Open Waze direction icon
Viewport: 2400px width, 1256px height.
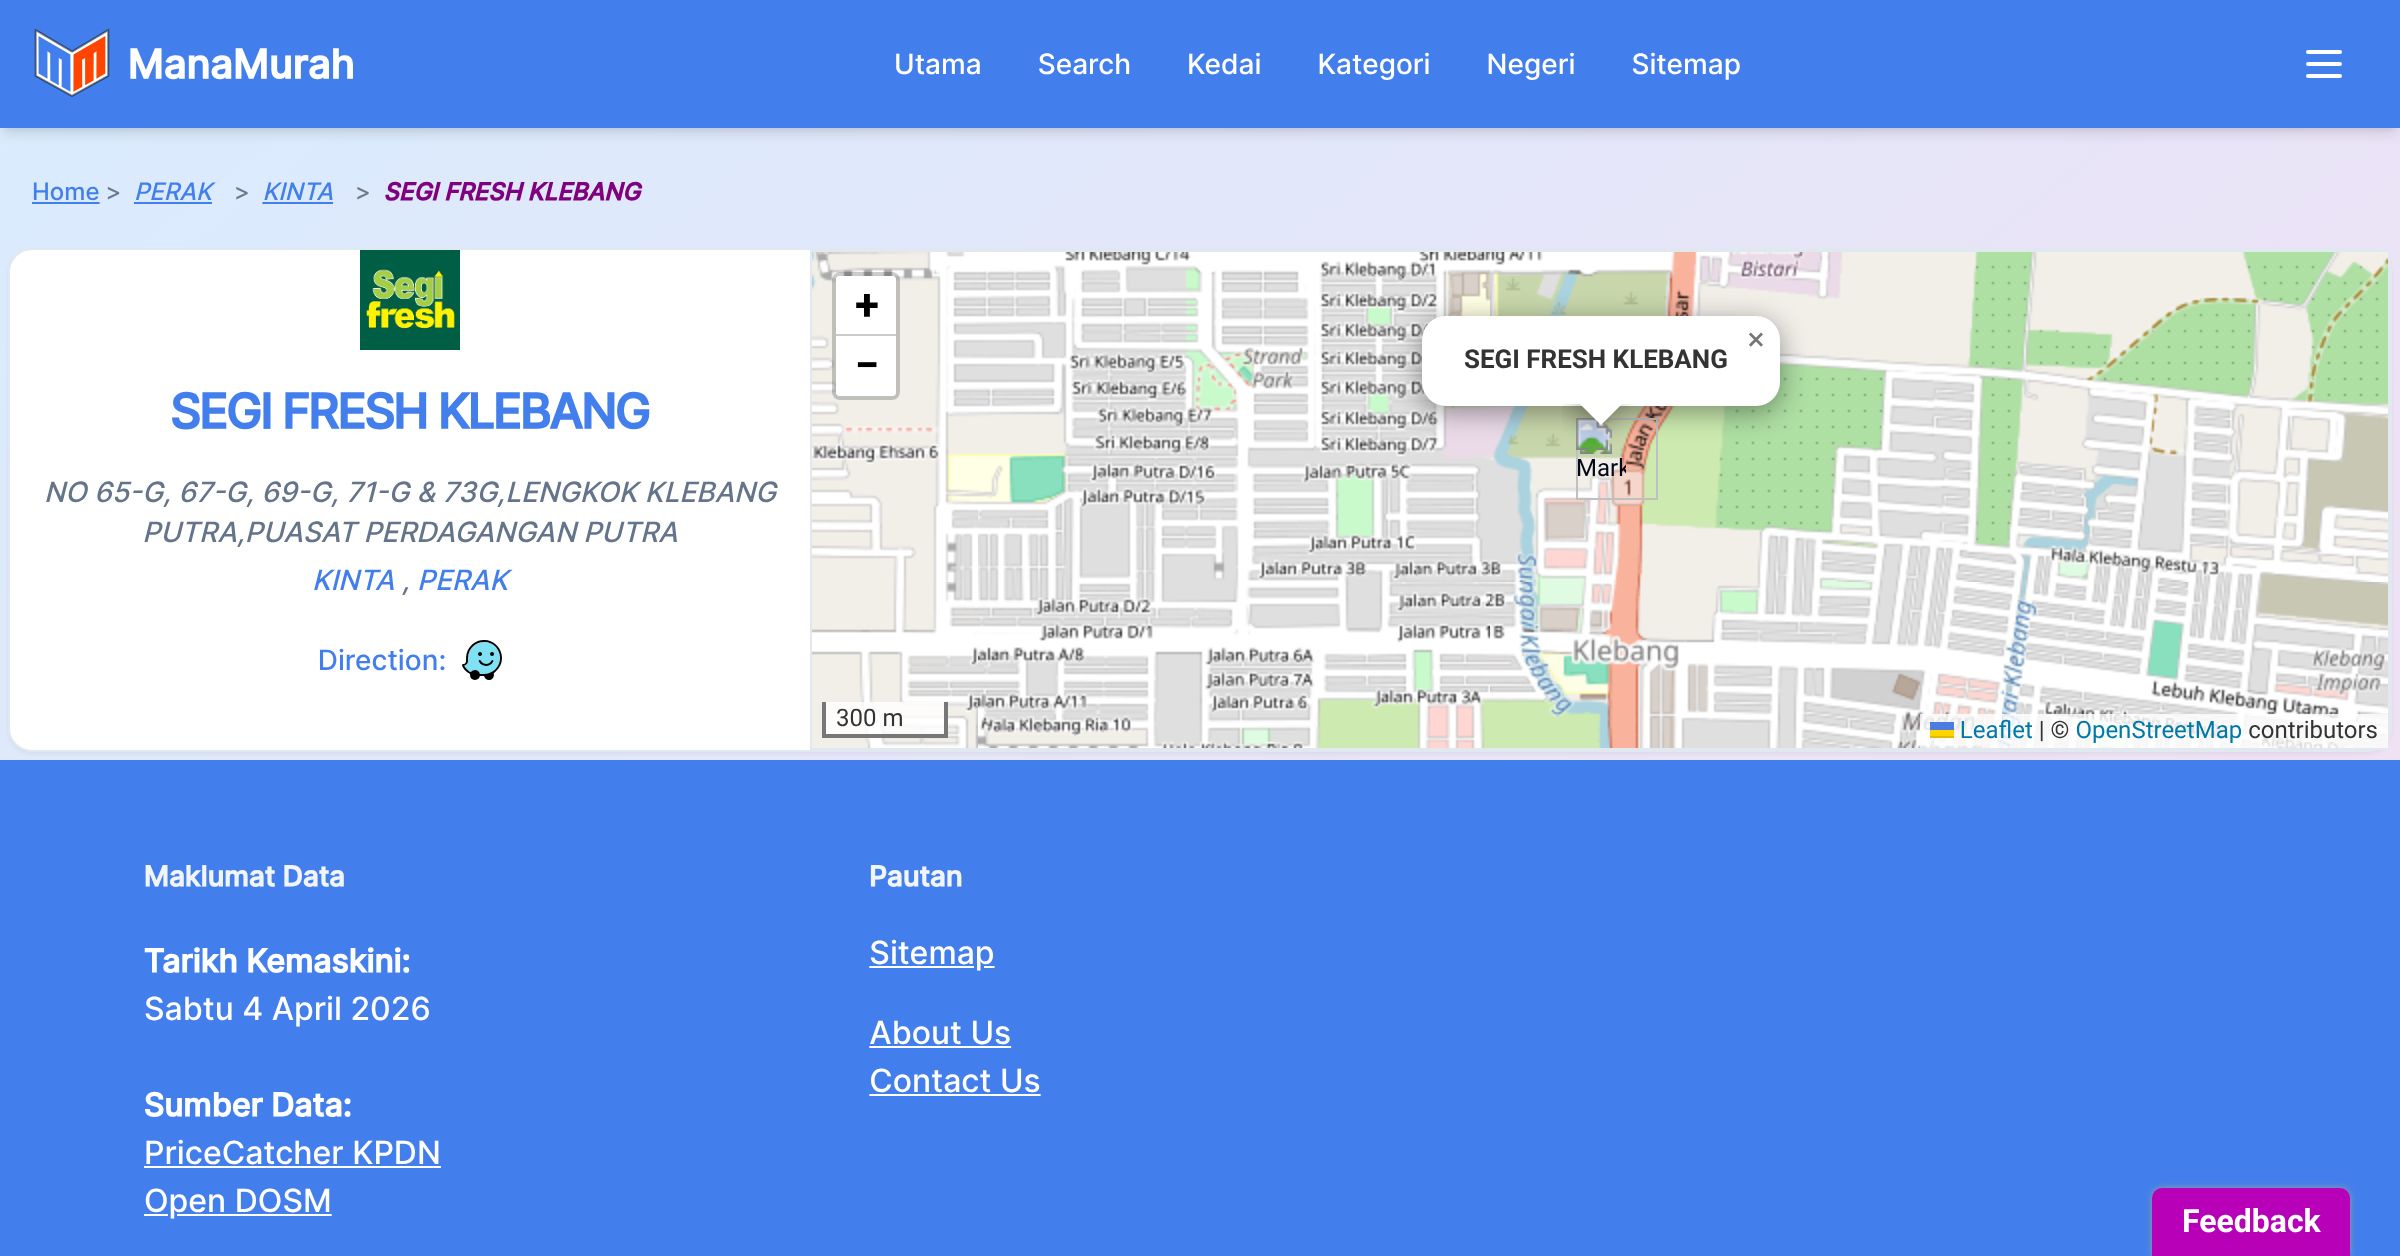(x=482, y=660)
